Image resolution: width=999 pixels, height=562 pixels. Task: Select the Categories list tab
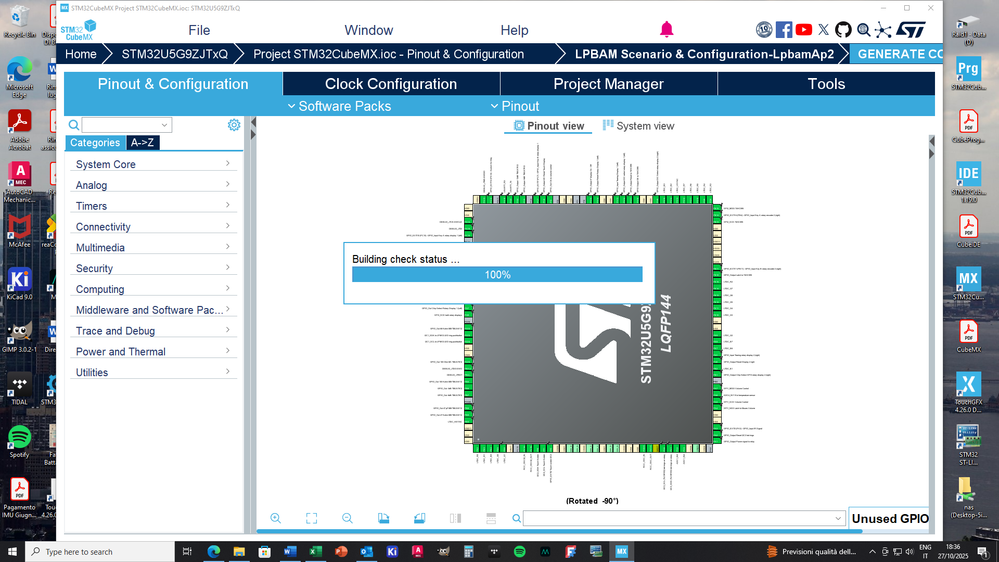click(x=95, y=143)
